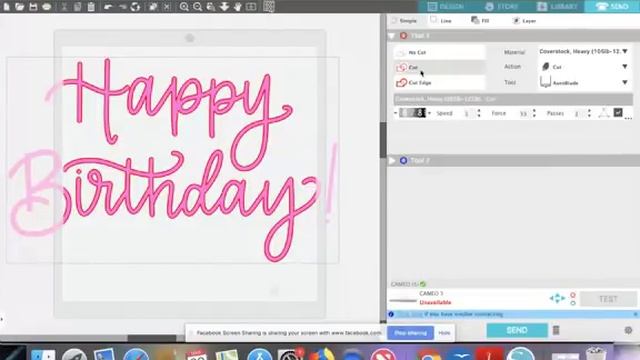Image resolution: width=640 pixels, height=360 pixels.
Task: Click the line segment overcut triangle icon
Action: pyautogui.click(x=604, y=113)
